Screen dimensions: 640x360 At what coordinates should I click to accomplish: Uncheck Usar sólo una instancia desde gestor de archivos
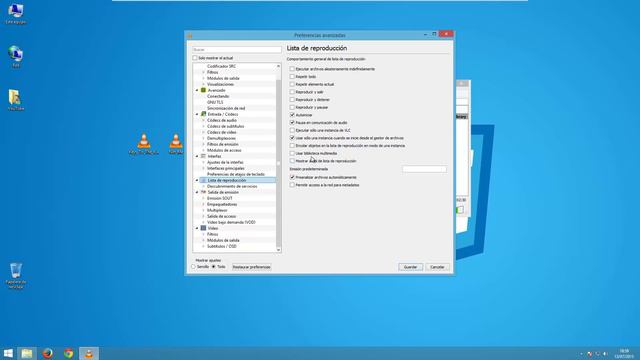[292, 138]
